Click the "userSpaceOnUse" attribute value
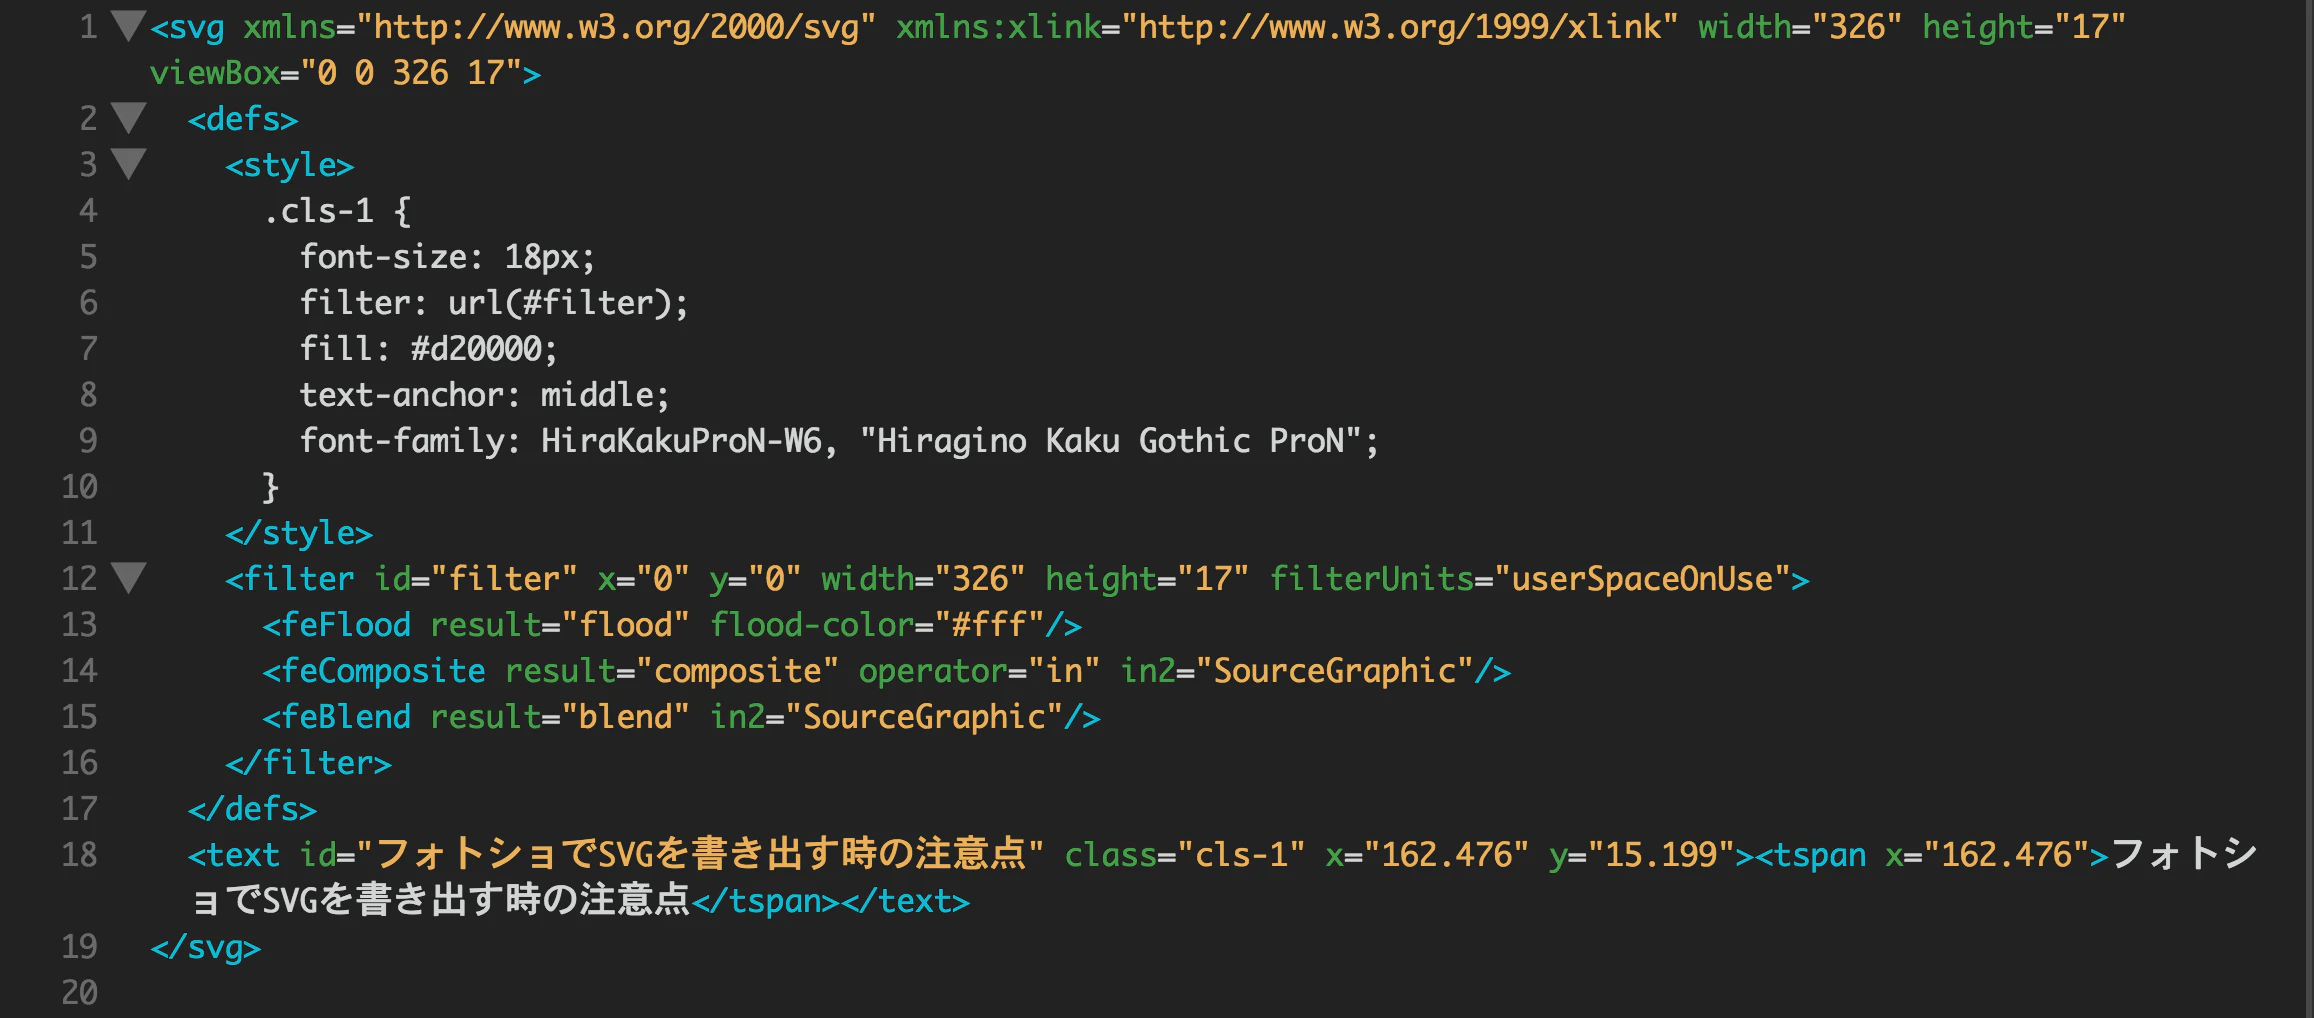This screenshot has width=2314, height=1018. coord(1642,579)
